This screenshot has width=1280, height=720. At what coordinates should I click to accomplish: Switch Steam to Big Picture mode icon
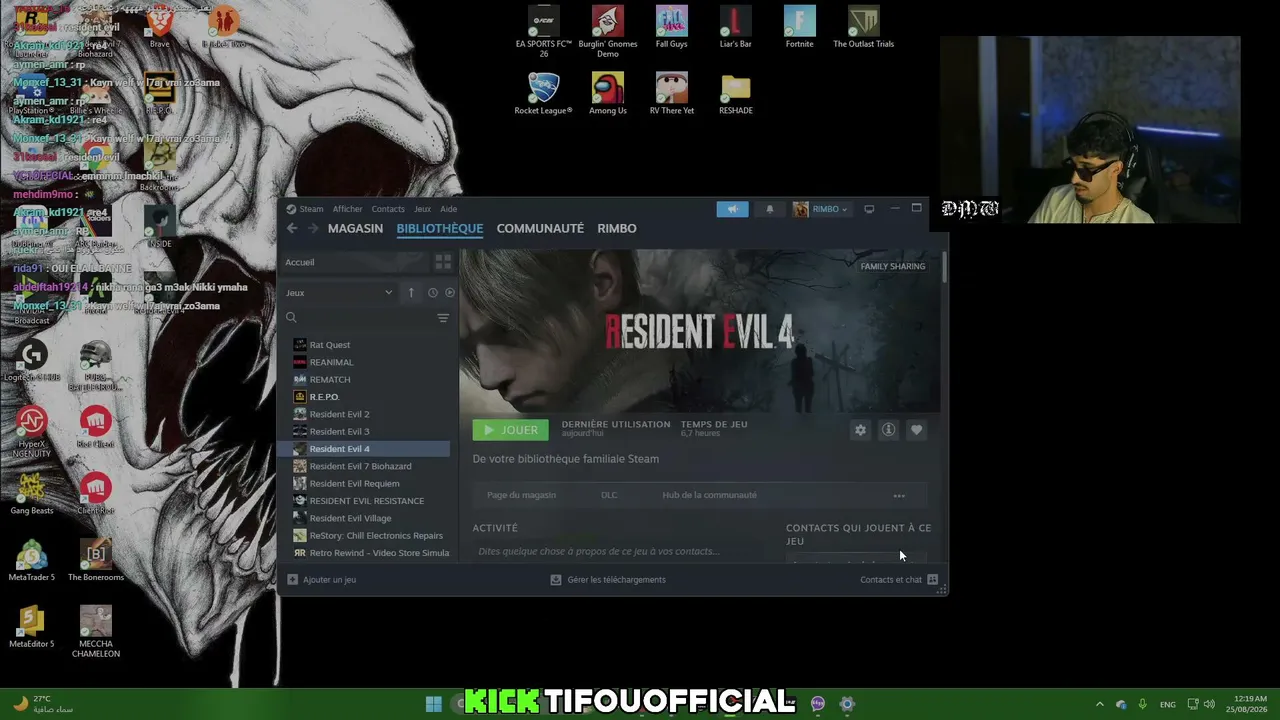(x=869, y=209)
